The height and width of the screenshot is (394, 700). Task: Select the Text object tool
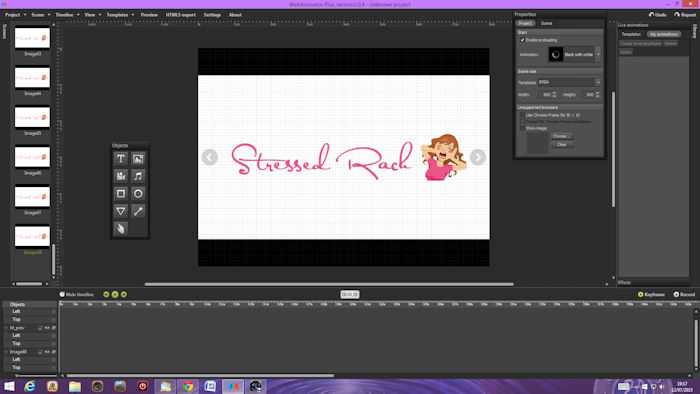pos(121,159)
